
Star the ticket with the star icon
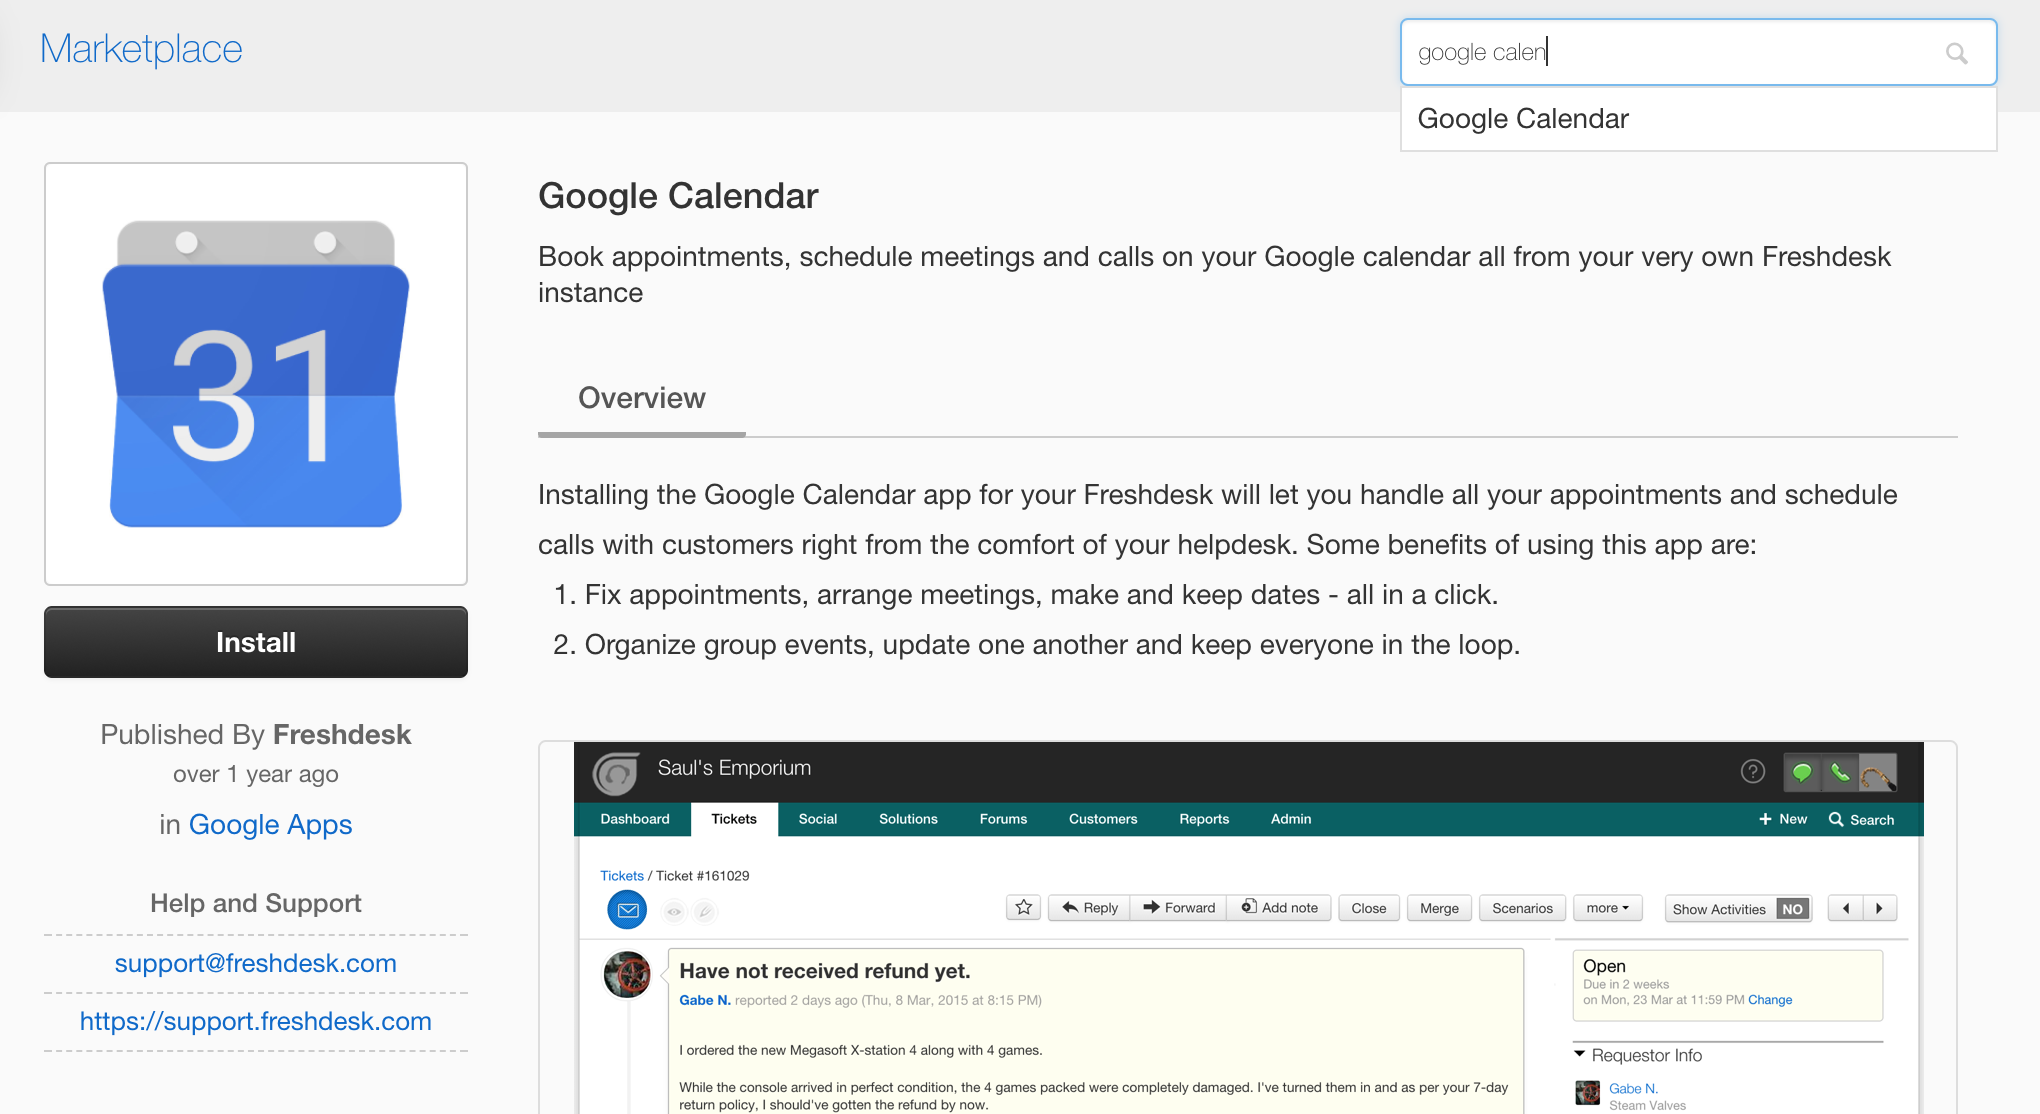point(1023,907)
